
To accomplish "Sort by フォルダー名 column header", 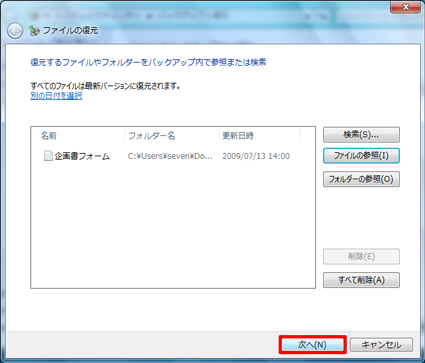I will (x=172, y=136).
